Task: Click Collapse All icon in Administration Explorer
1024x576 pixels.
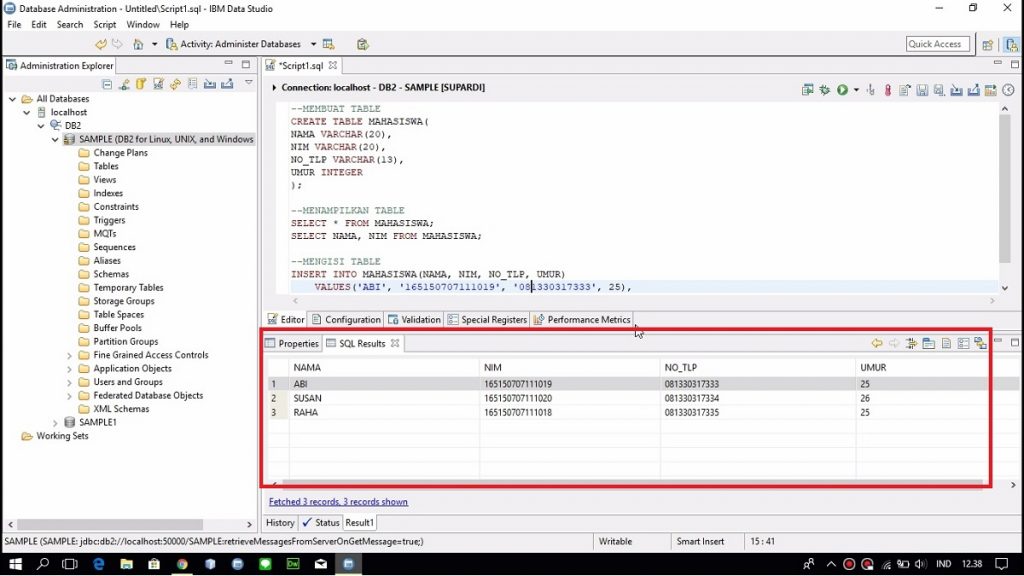Action: coord(108,84)
